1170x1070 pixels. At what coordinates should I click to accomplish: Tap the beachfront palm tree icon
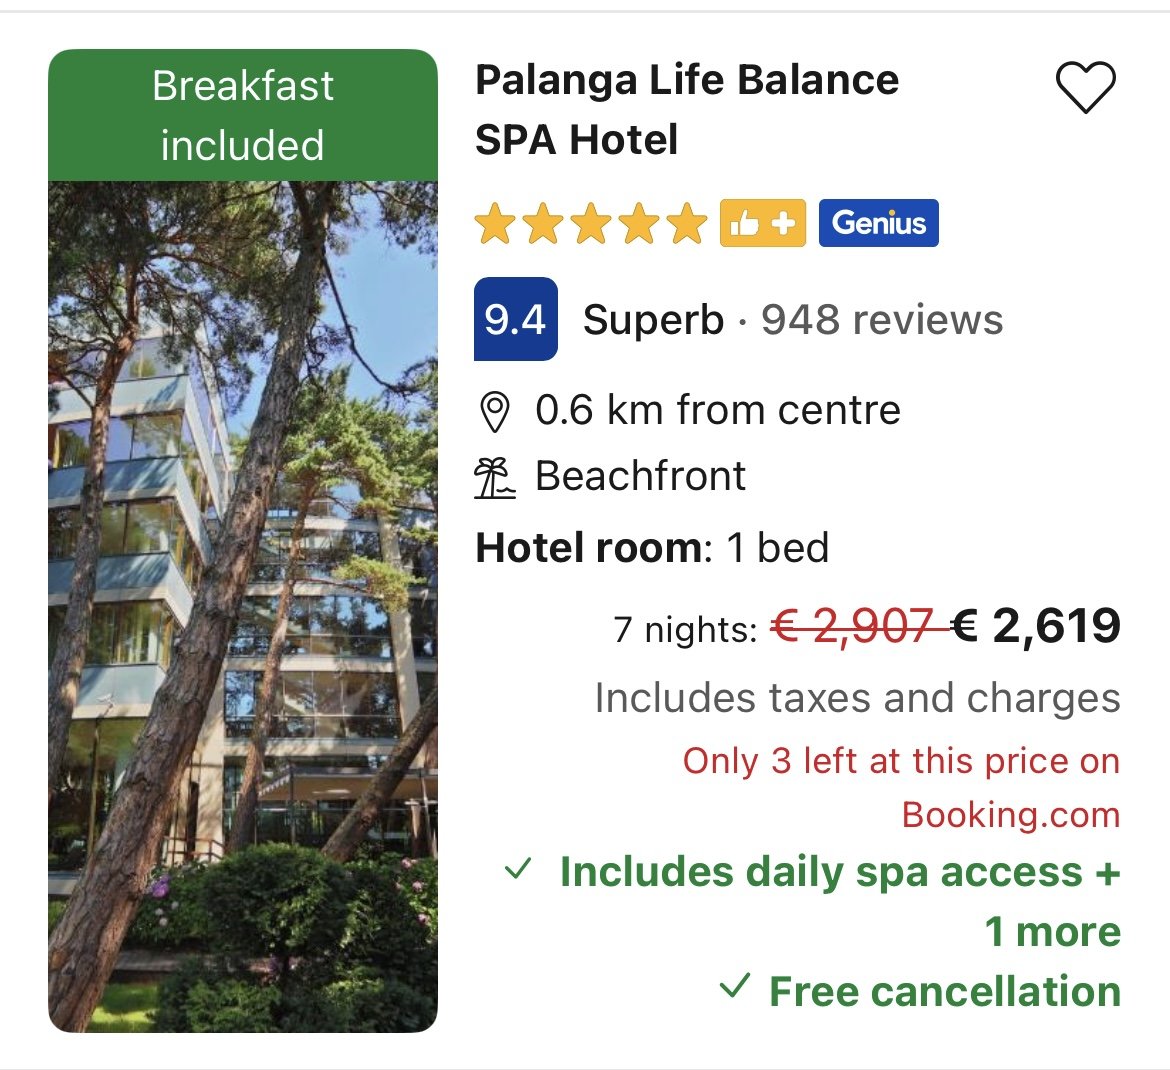pos(494,478)
